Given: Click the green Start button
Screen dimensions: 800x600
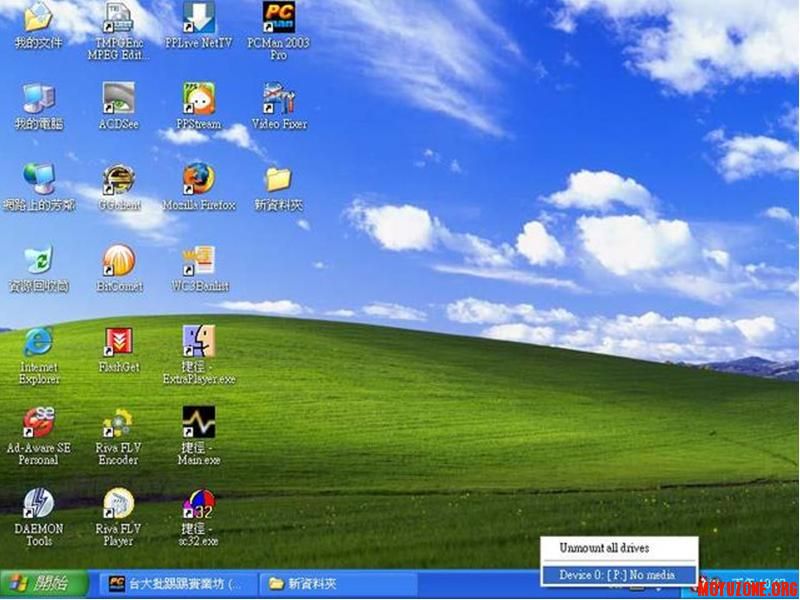Looking at the screenshot, I should click(x=38, y=583).
